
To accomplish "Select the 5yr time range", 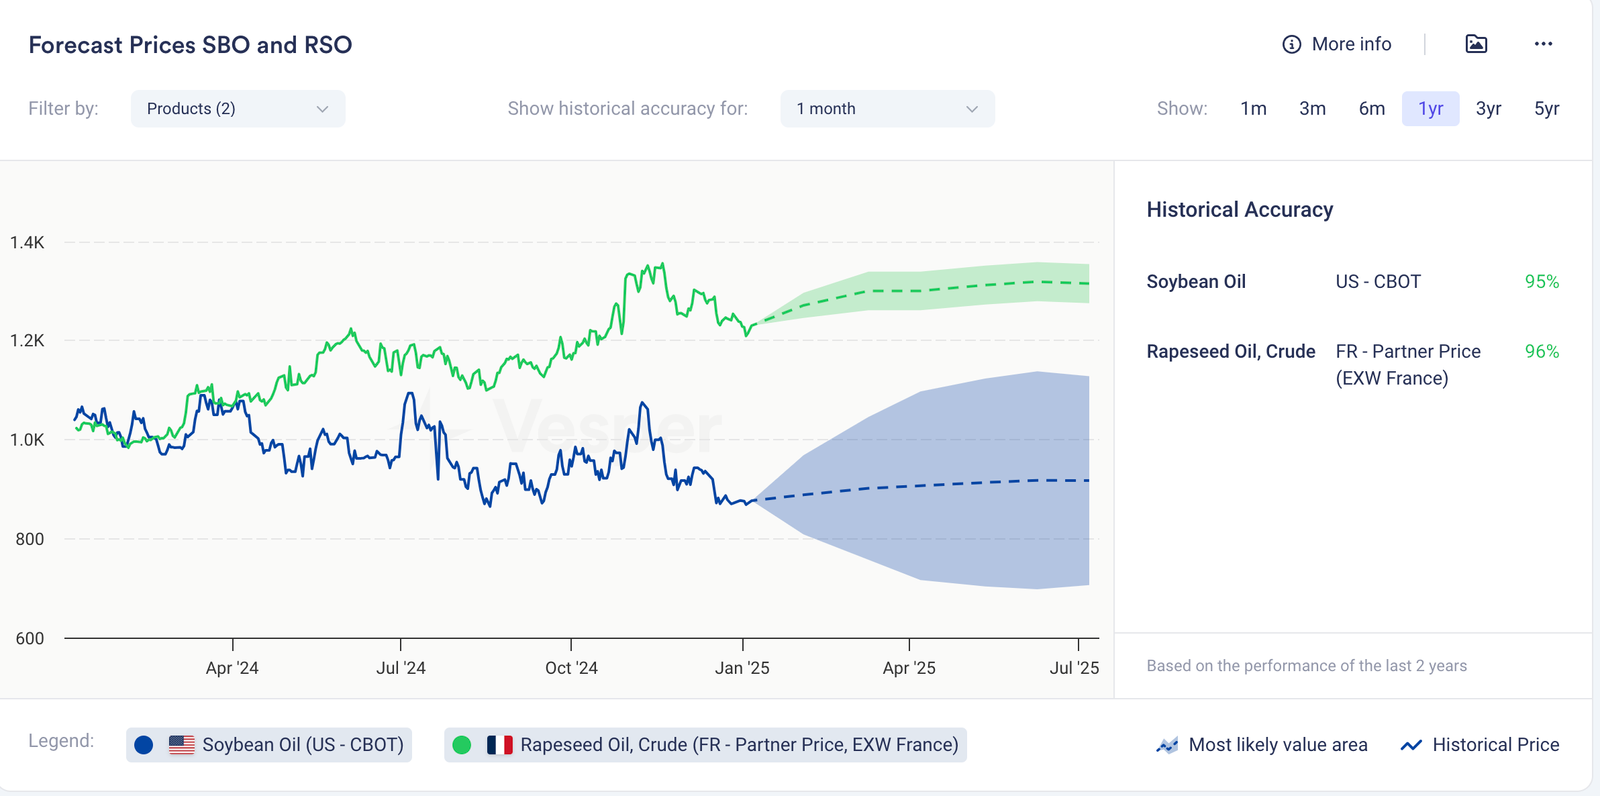I will [1546, 109].
